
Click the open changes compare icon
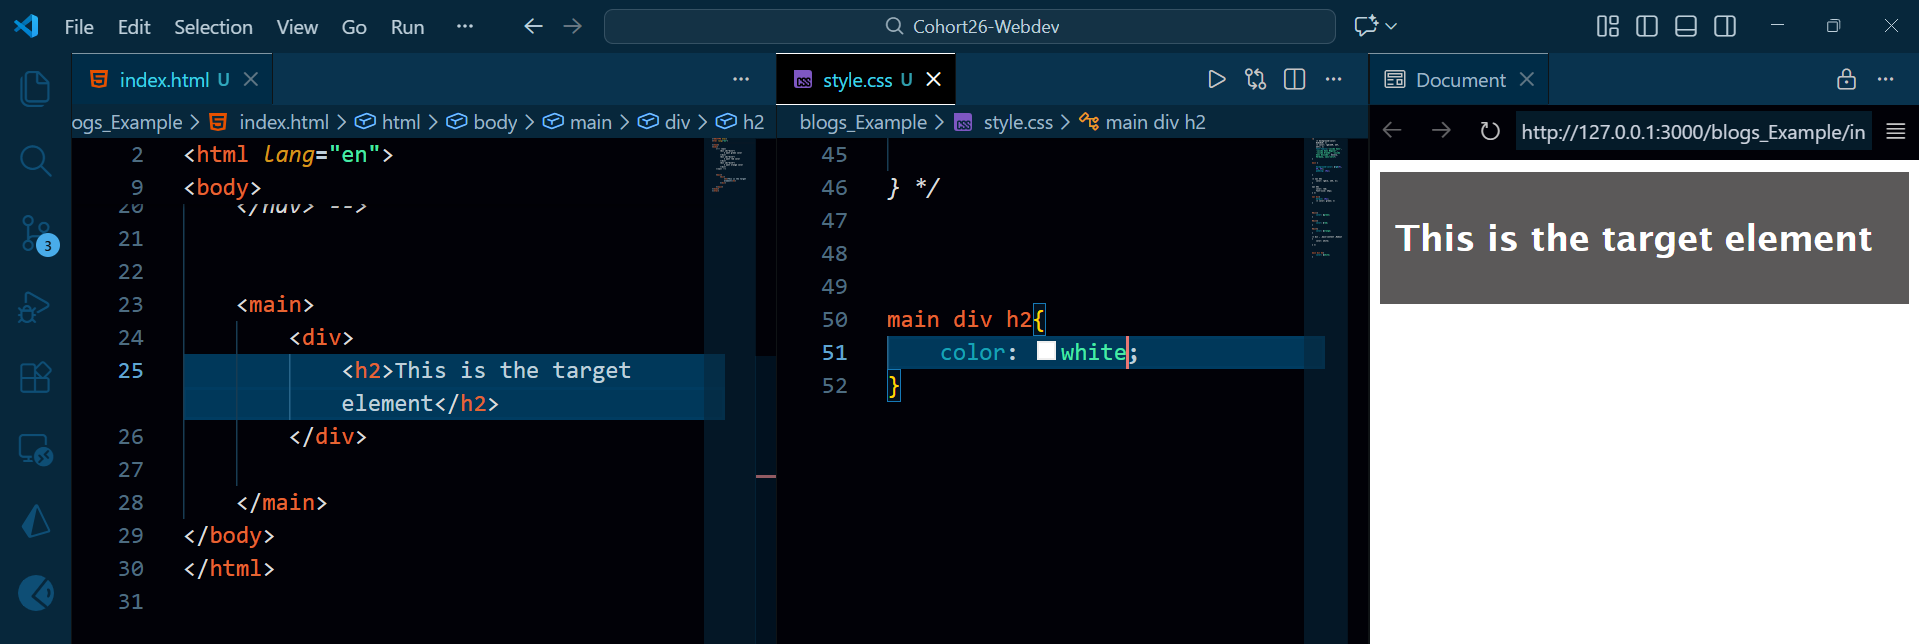tap(1255, 80)
